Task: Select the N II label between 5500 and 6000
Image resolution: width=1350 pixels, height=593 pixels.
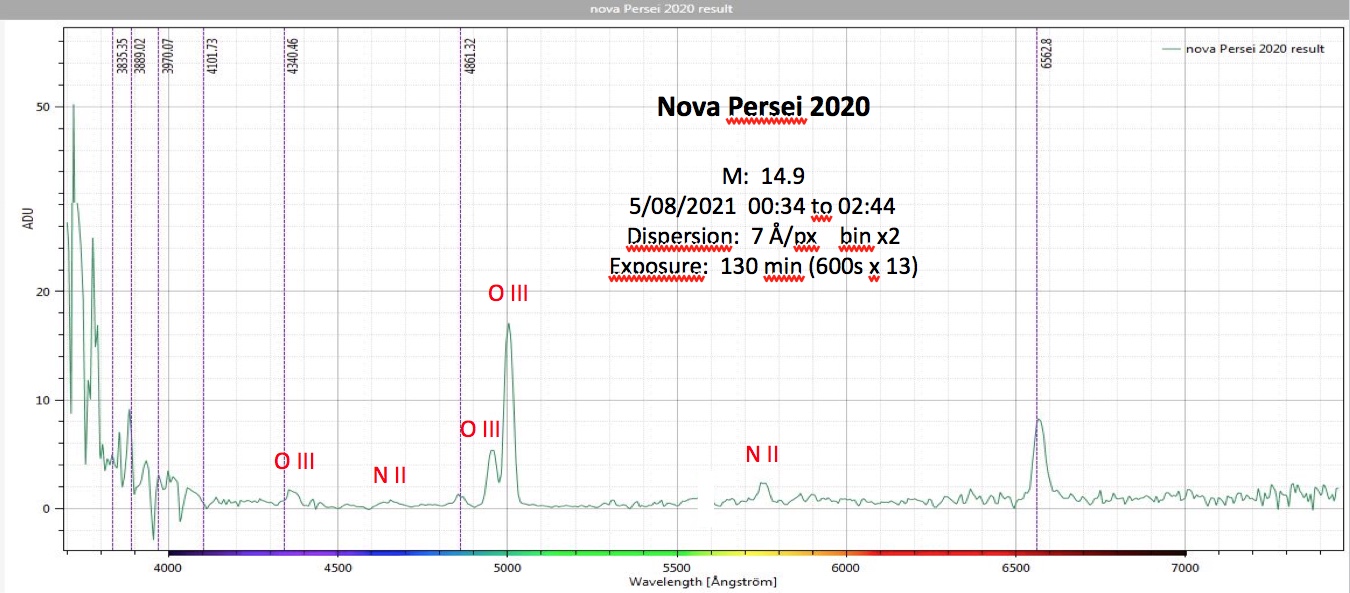Action: coord(762,455)
